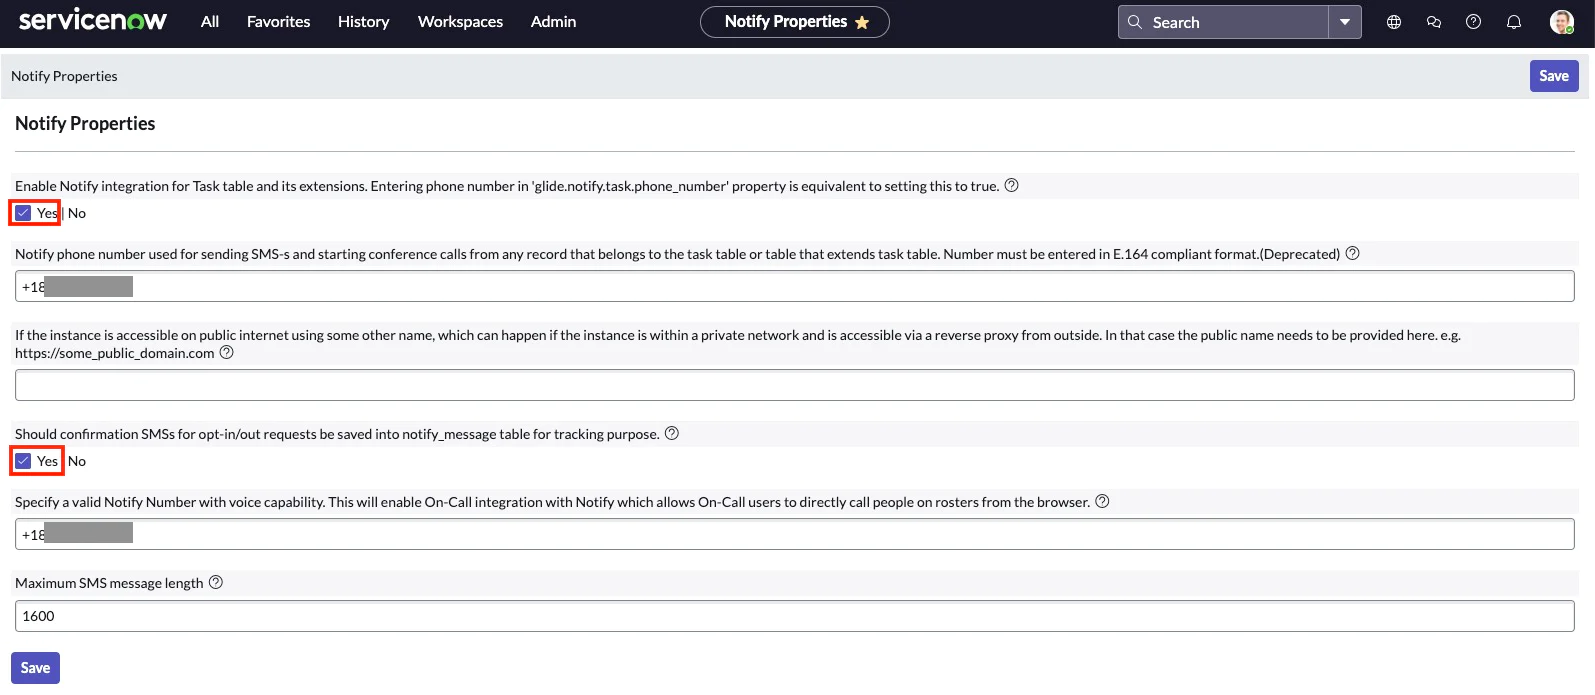Viewport: 1595px width, 695px height.
Task: Click the On-Call Notify Number input field
Action: 795,534
